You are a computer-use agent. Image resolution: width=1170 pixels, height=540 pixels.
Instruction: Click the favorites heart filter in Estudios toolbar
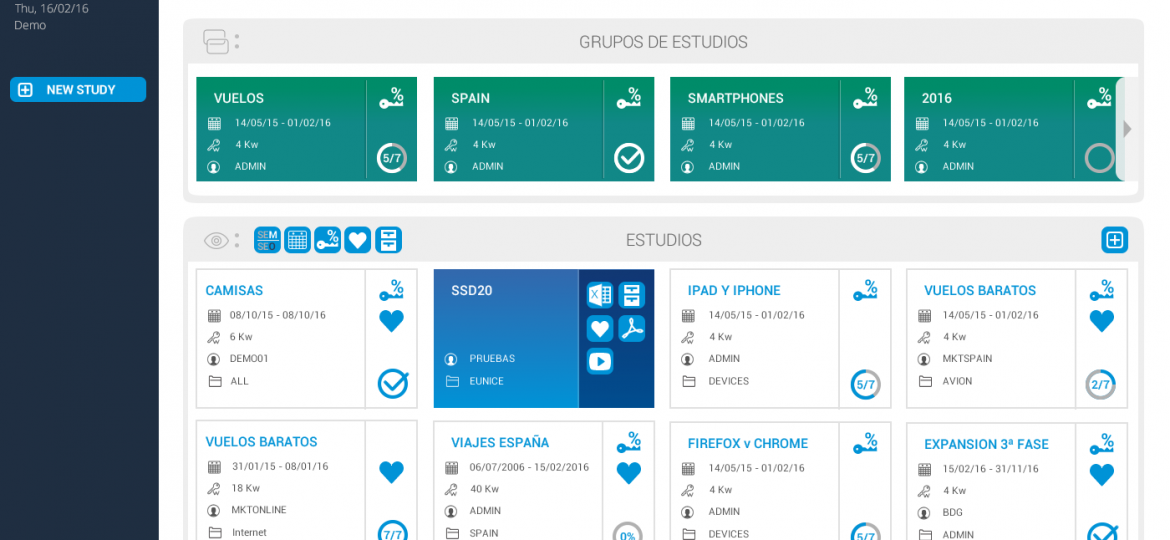[358, 240]
